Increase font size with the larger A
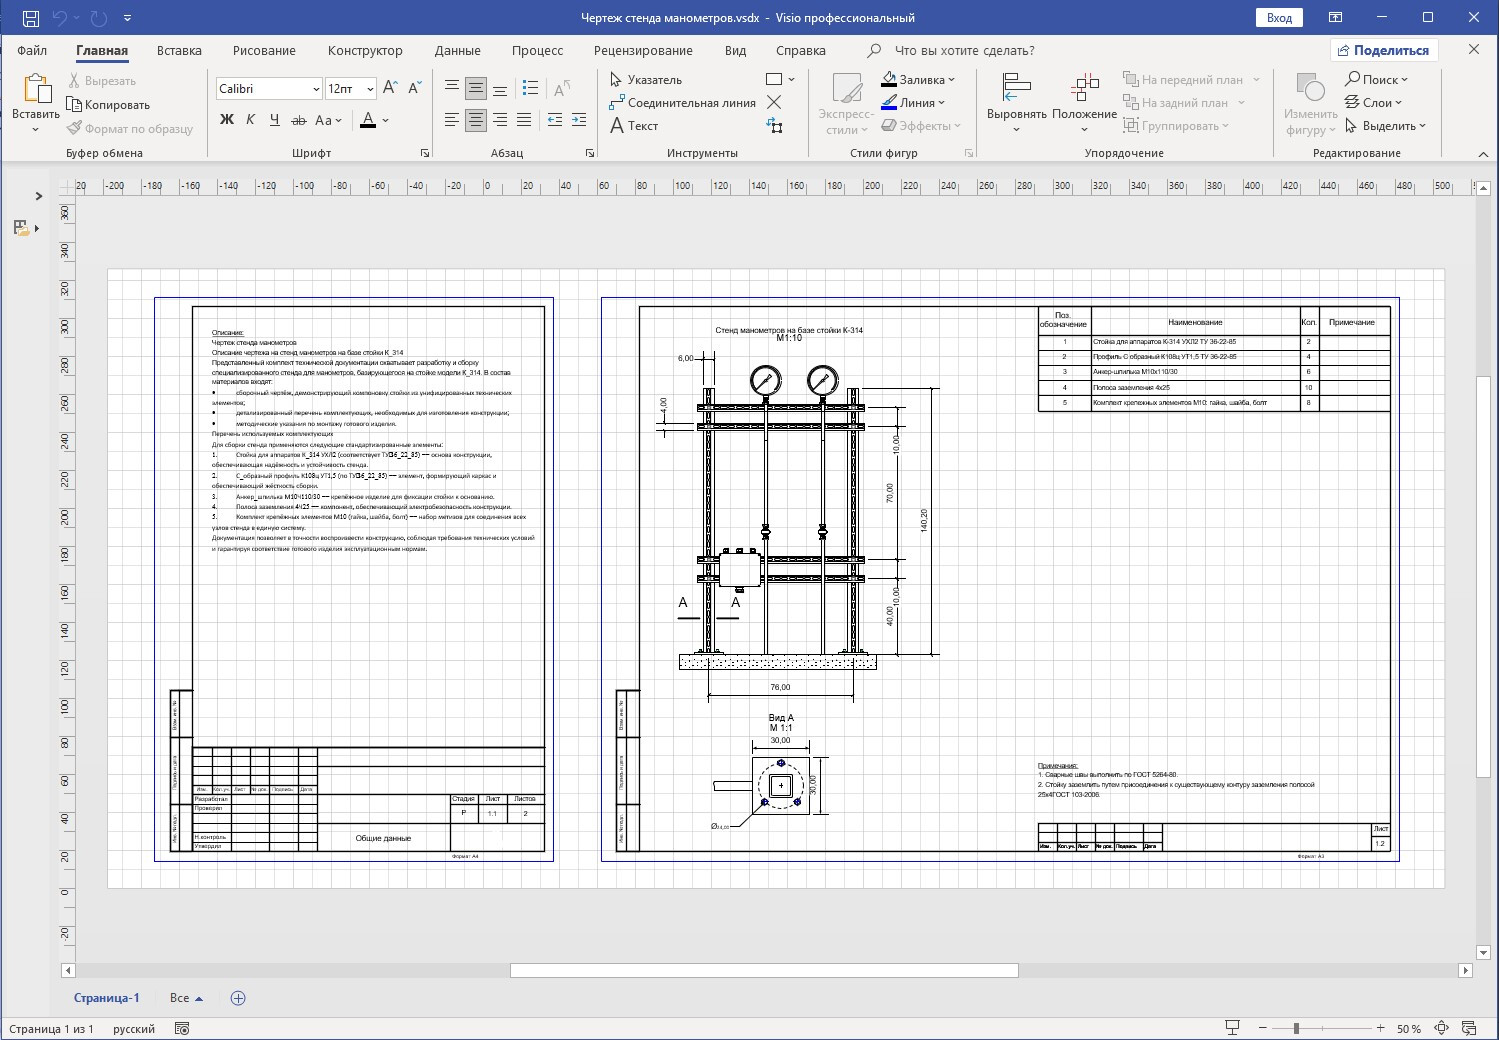This screenshot has width=1499, height=1040. point(391,88)
